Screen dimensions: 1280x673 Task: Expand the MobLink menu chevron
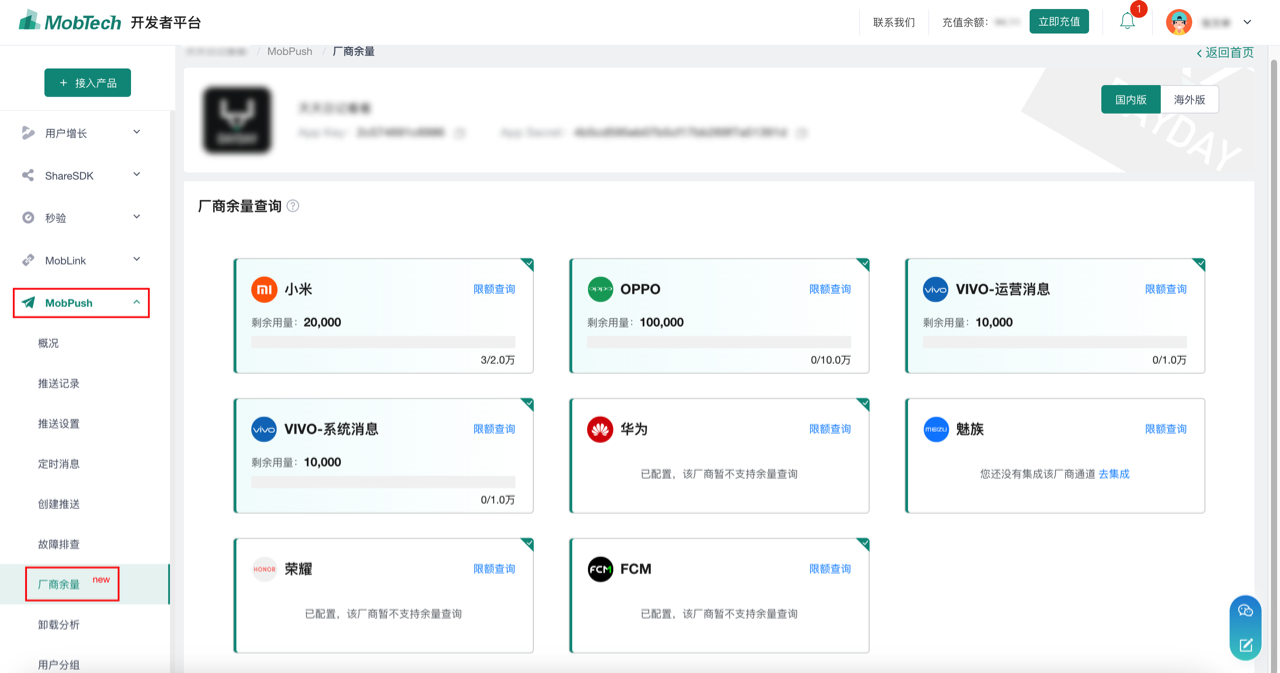coord(137,260)
